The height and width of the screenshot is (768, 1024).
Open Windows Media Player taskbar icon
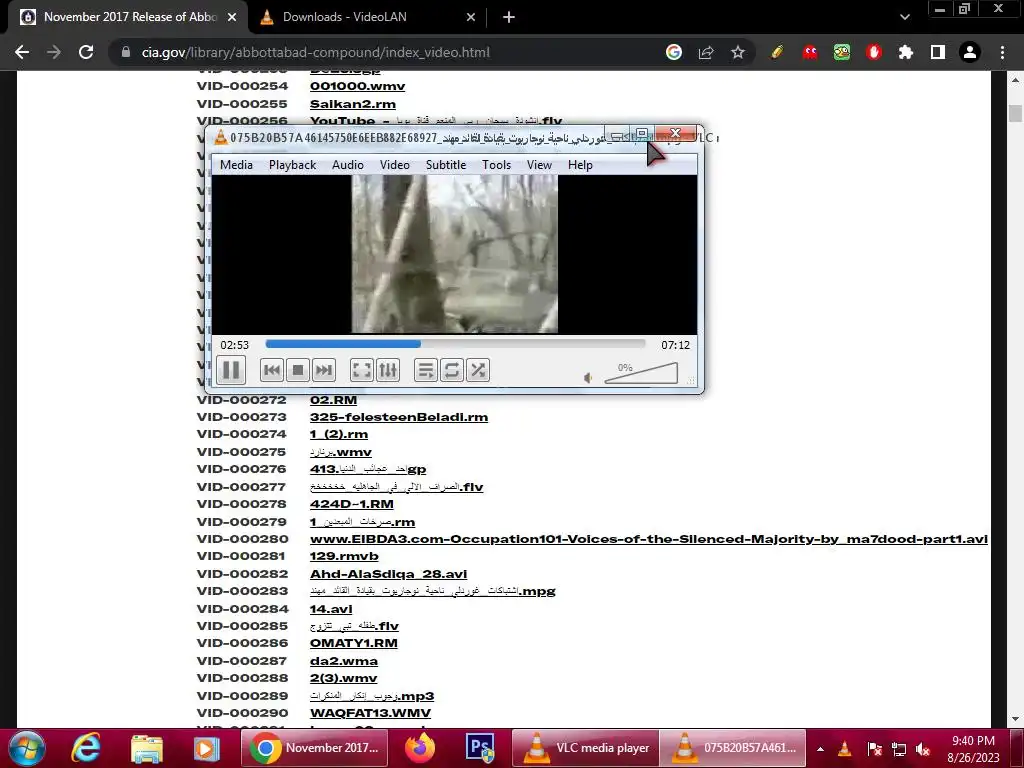206,748
